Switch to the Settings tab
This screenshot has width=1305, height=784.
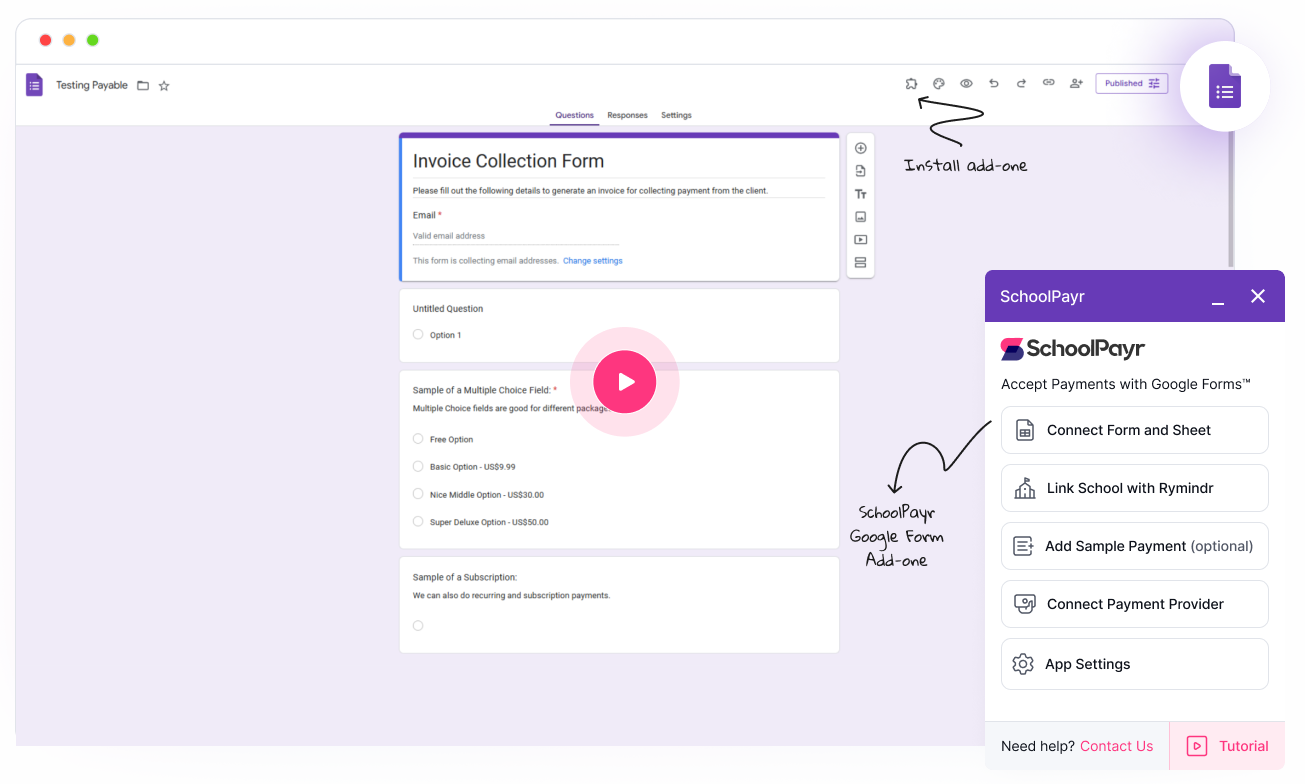tap(676, 116)
